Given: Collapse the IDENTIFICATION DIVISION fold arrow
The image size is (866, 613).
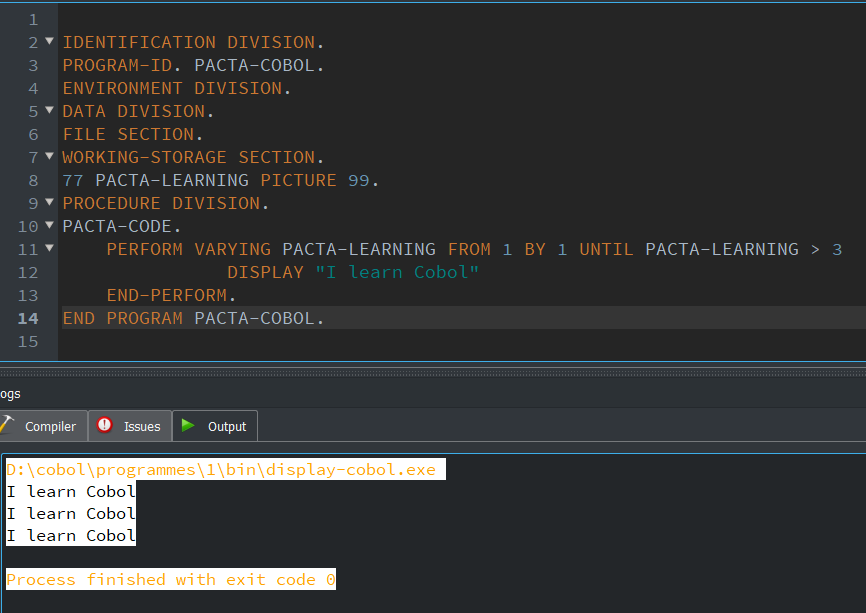Looking at the screenshot, I should point(49,41).
